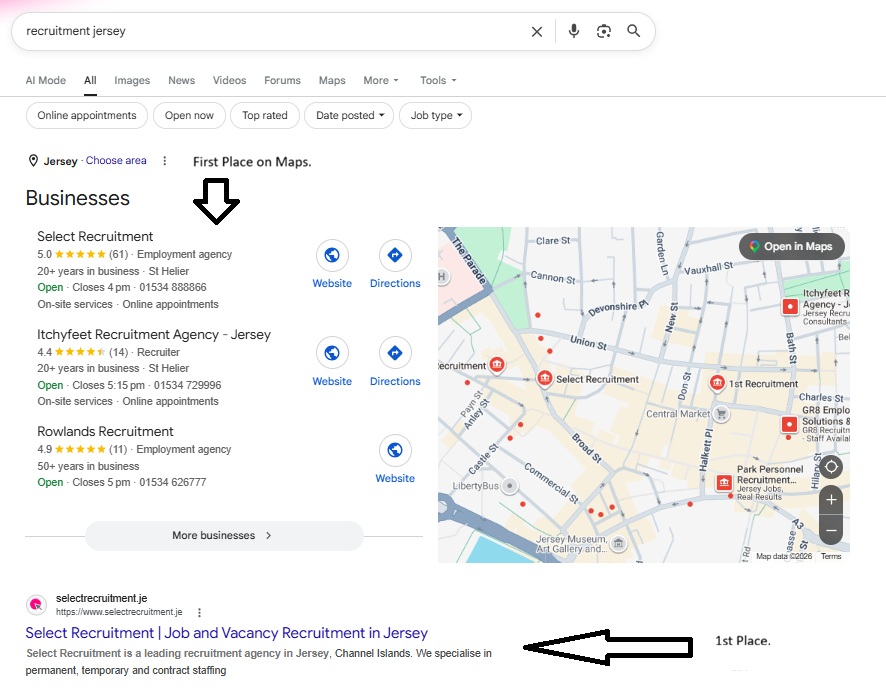The width and height of the screenshot is (886, 693).
Task: Click phone number 01534 729996
Action: 188,385
